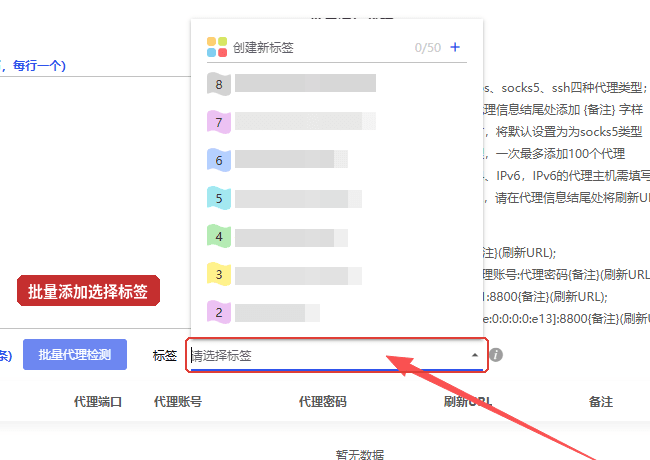Click the 暂无数据 empty table text

click(x=360, y=454)
